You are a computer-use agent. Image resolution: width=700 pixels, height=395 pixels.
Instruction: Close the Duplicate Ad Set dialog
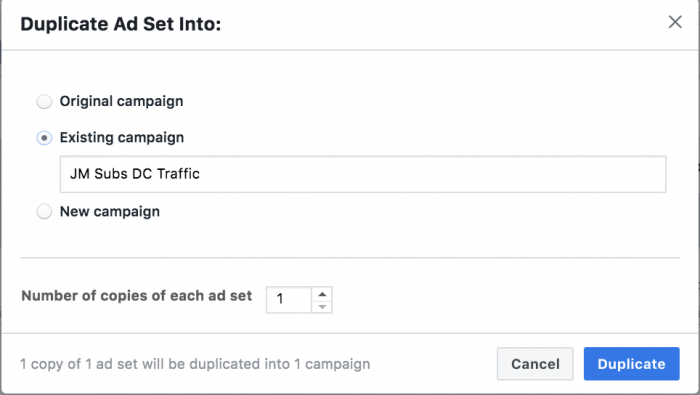pyautogui.click(x=675, y=21)
